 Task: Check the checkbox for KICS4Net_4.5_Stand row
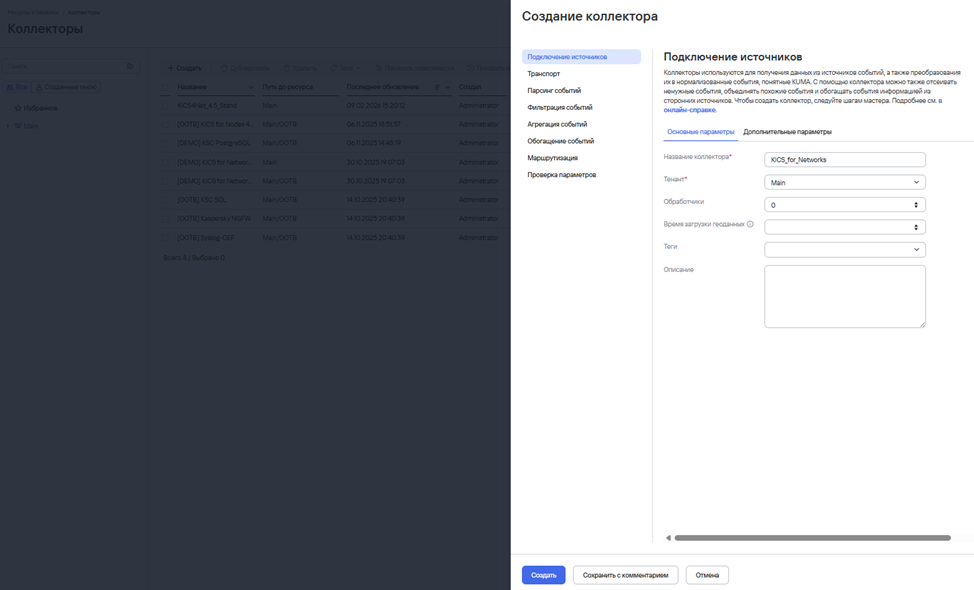click(x=166, y=105)
